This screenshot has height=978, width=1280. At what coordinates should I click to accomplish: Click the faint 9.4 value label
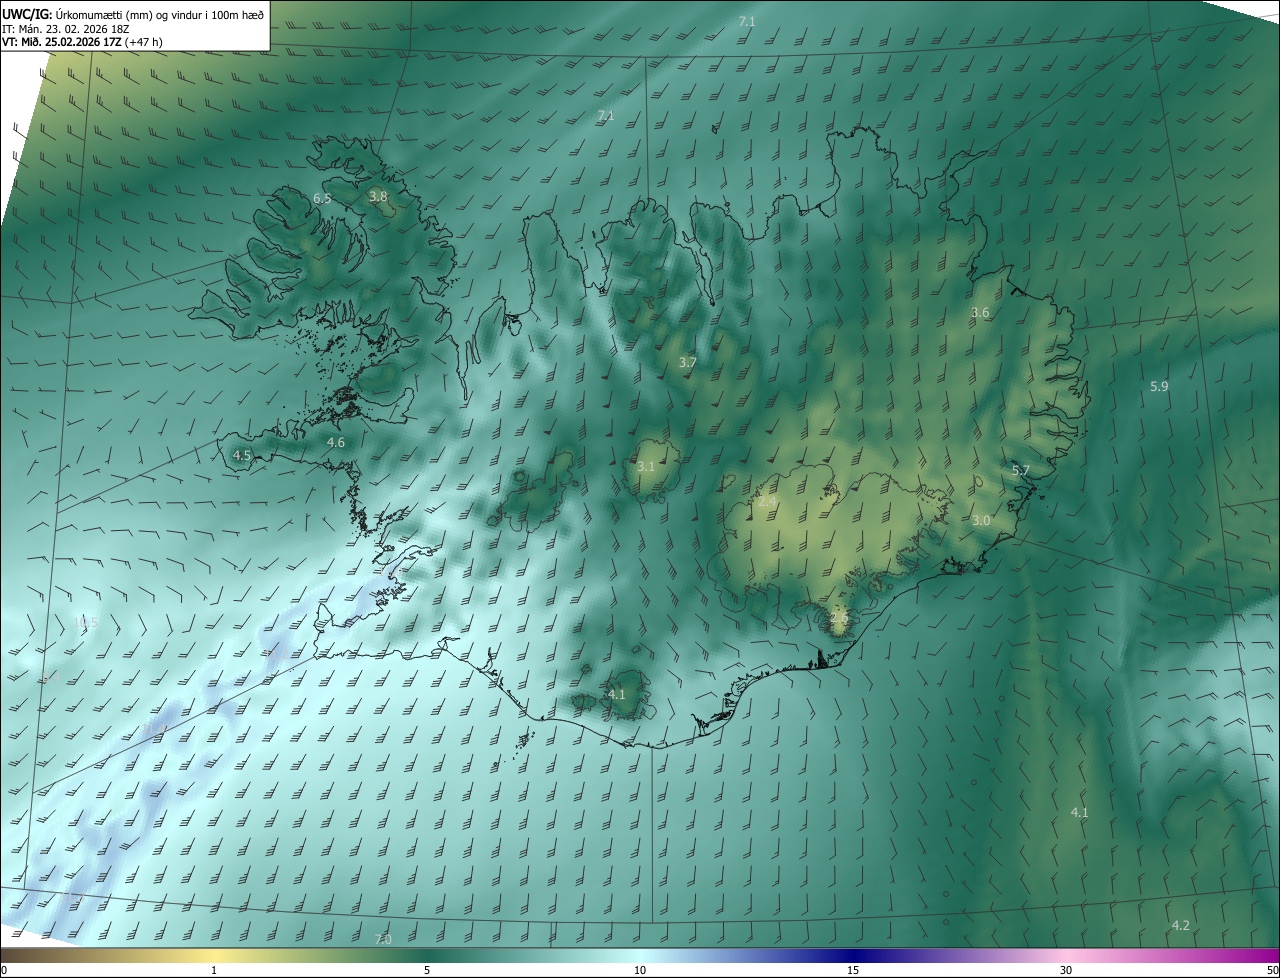point(51,677)
